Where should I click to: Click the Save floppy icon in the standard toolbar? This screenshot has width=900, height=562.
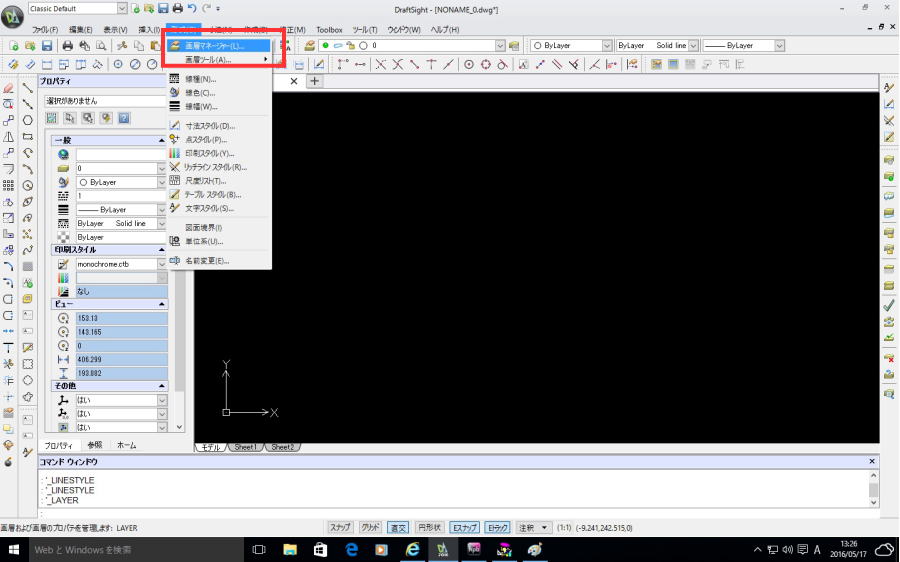[47, 45]
